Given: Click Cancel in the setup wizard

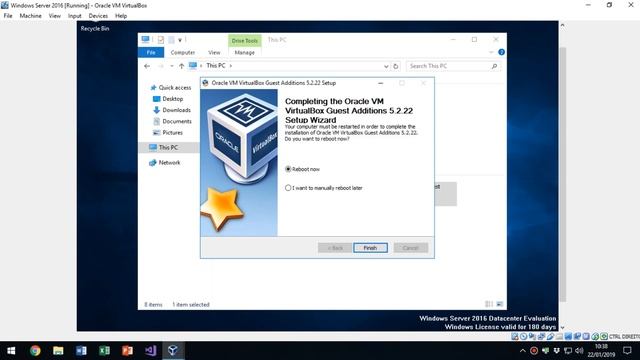Looking at the screenshot, I should click(411, 248).
